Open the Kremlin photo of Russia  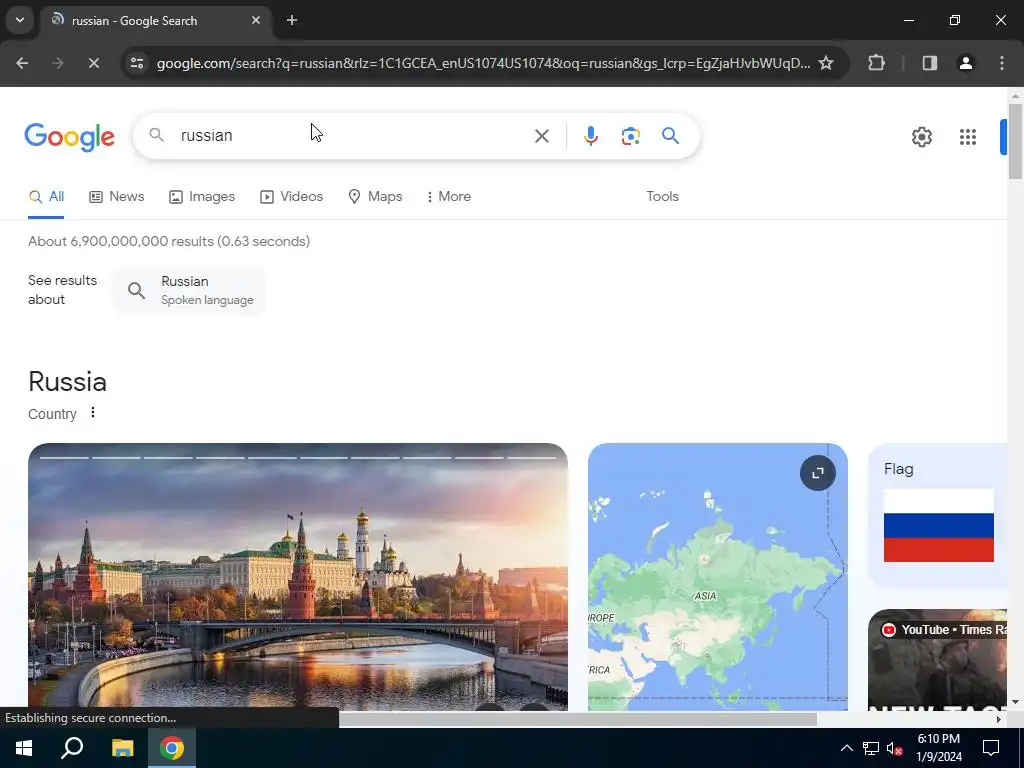(298, 577)
